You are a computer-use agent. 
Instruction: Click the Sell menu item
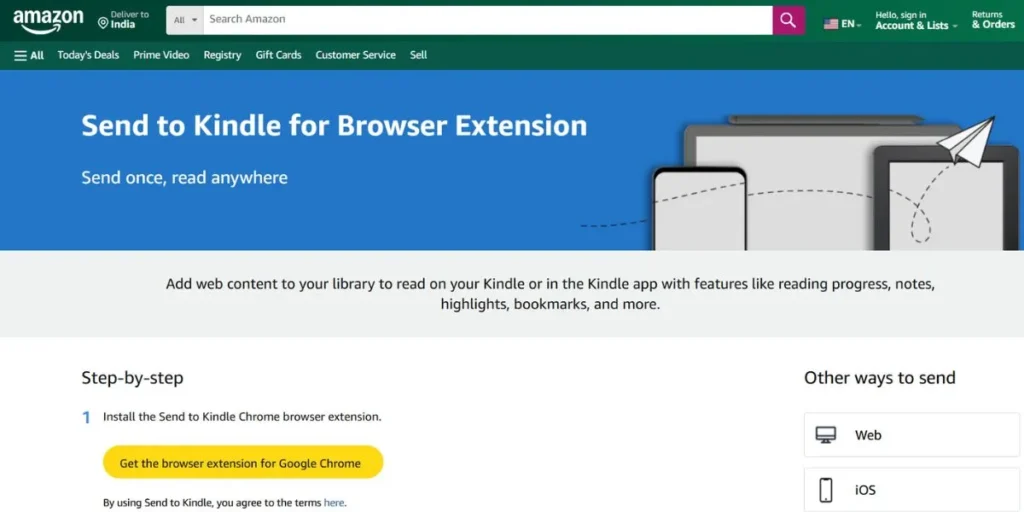click(x=419, y=55)
